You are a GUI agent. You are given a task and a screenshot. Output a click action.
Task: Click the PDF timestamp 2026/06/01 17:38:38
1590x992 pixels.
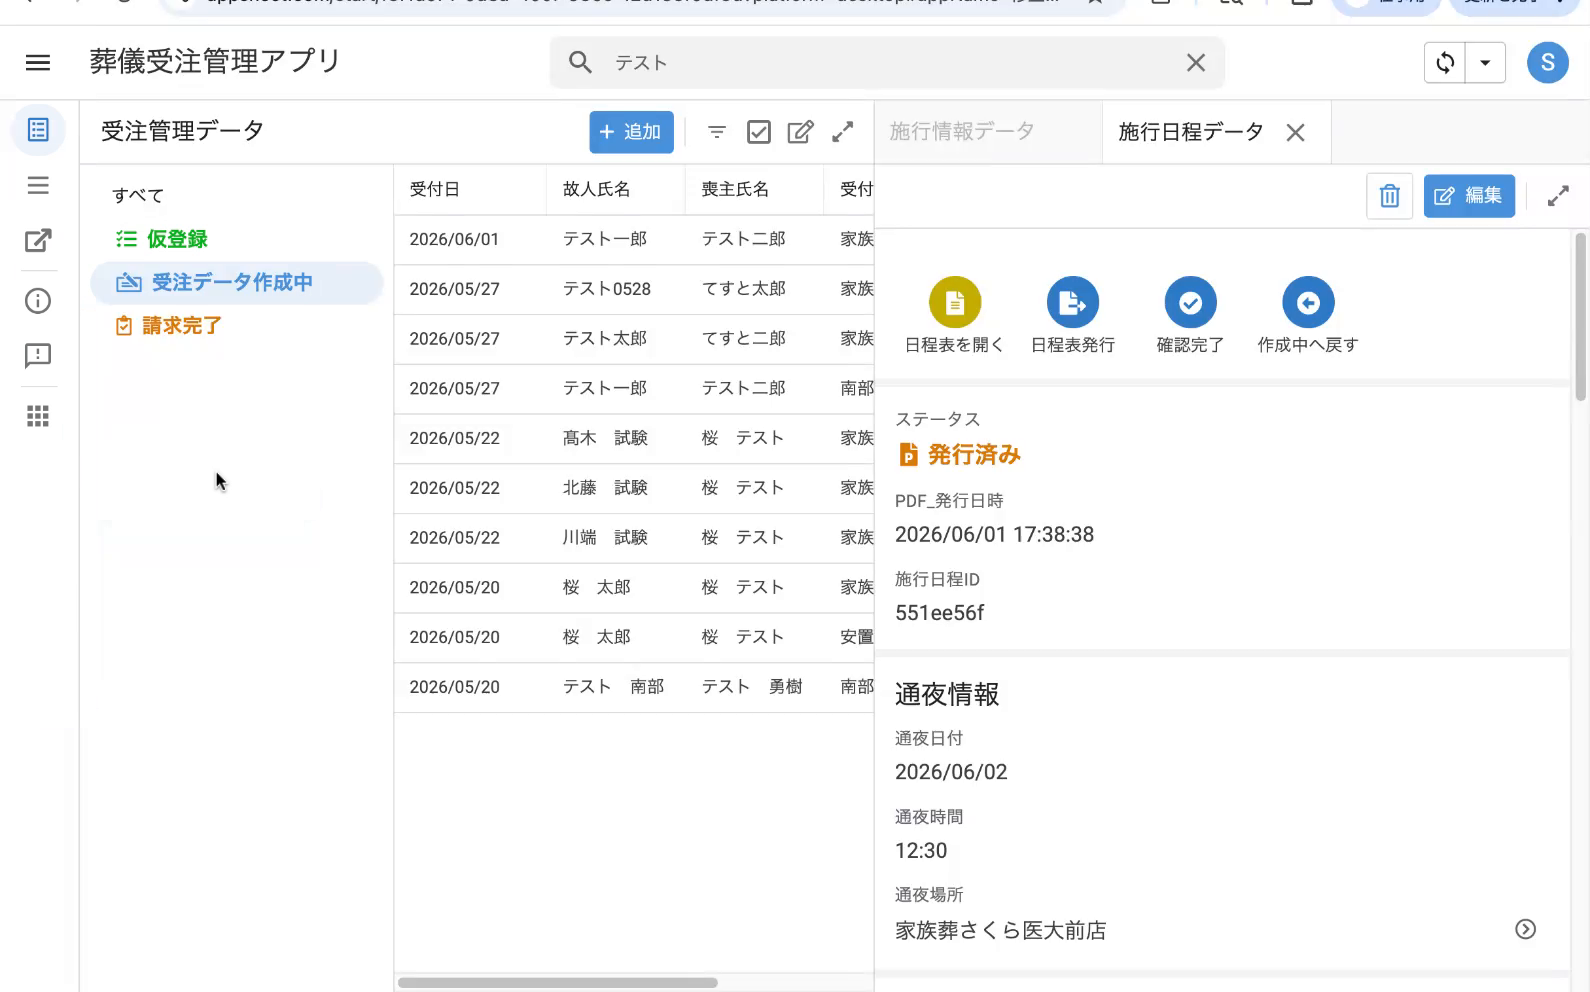(994, 535)
